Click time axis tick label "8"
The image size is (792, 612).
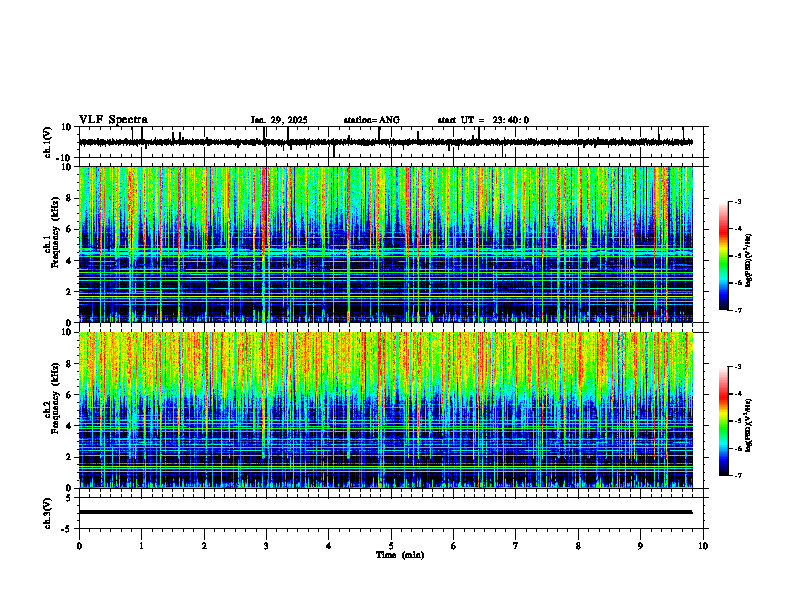tap(578, 546)
